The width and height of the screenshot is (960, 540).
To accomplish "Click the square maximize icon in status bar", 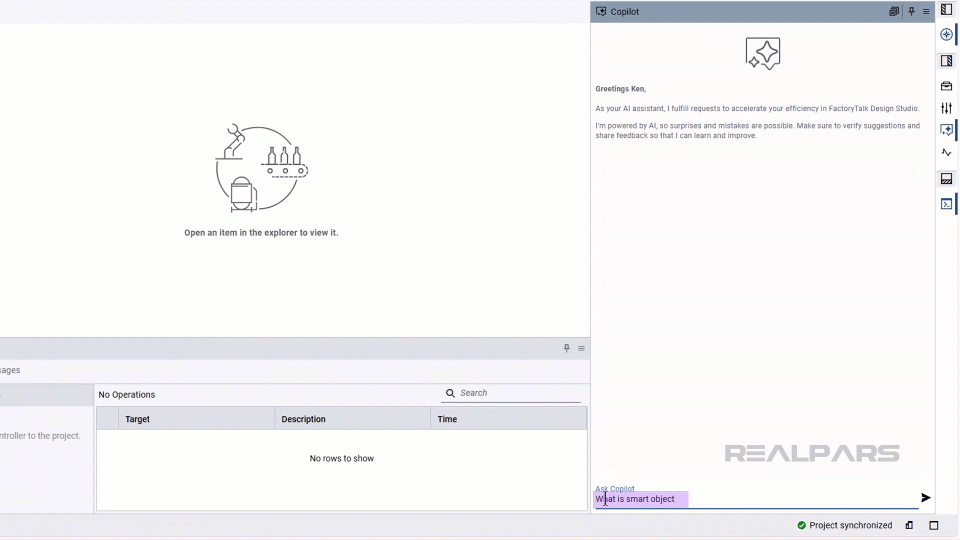I will click(934, 525).
